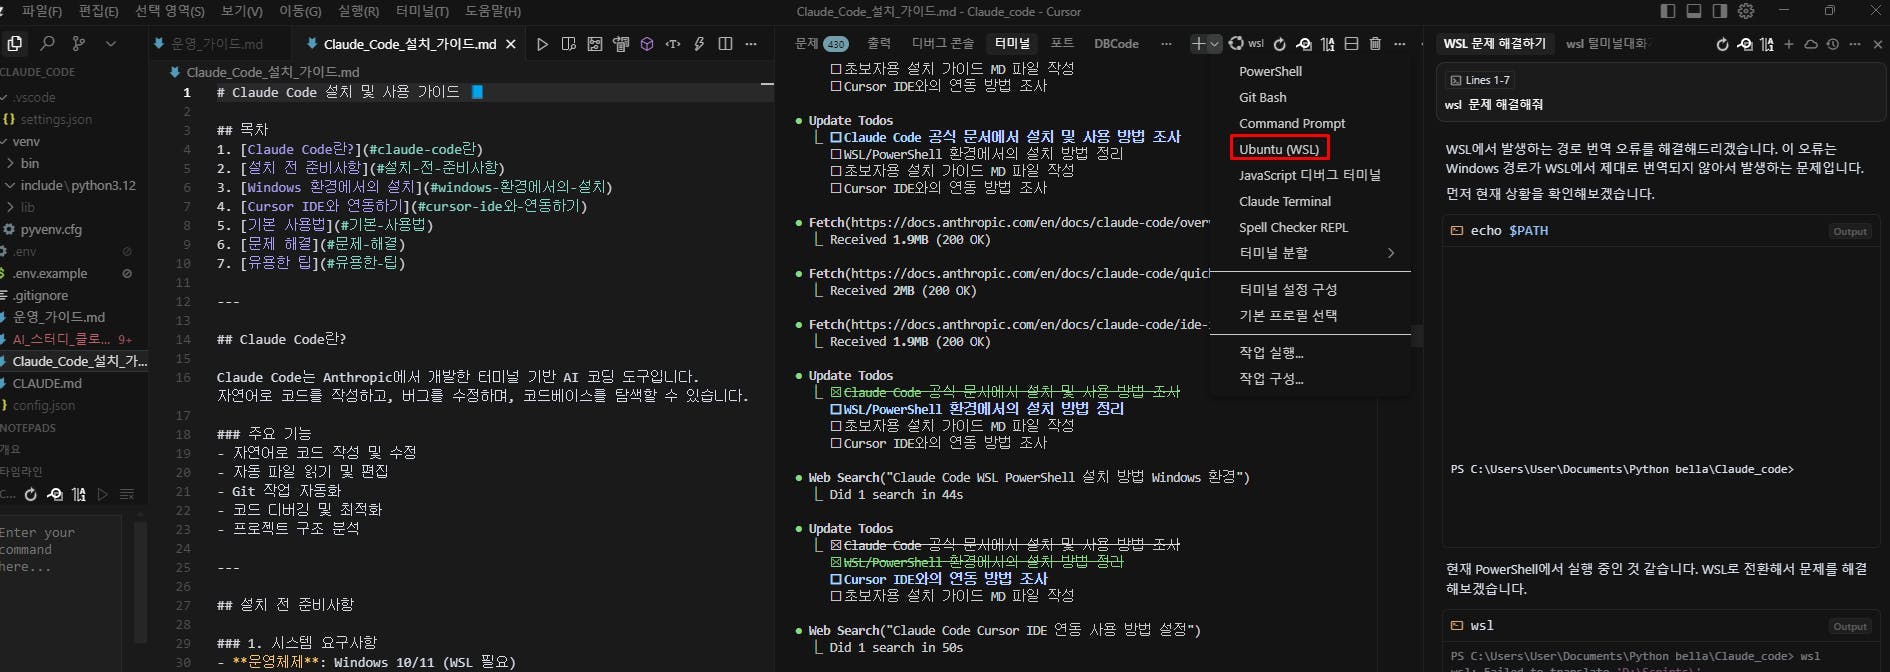Viewport: 1890px width, 672px height.
Task: Open markdown preview to the side icon
Action: [568, 44]
